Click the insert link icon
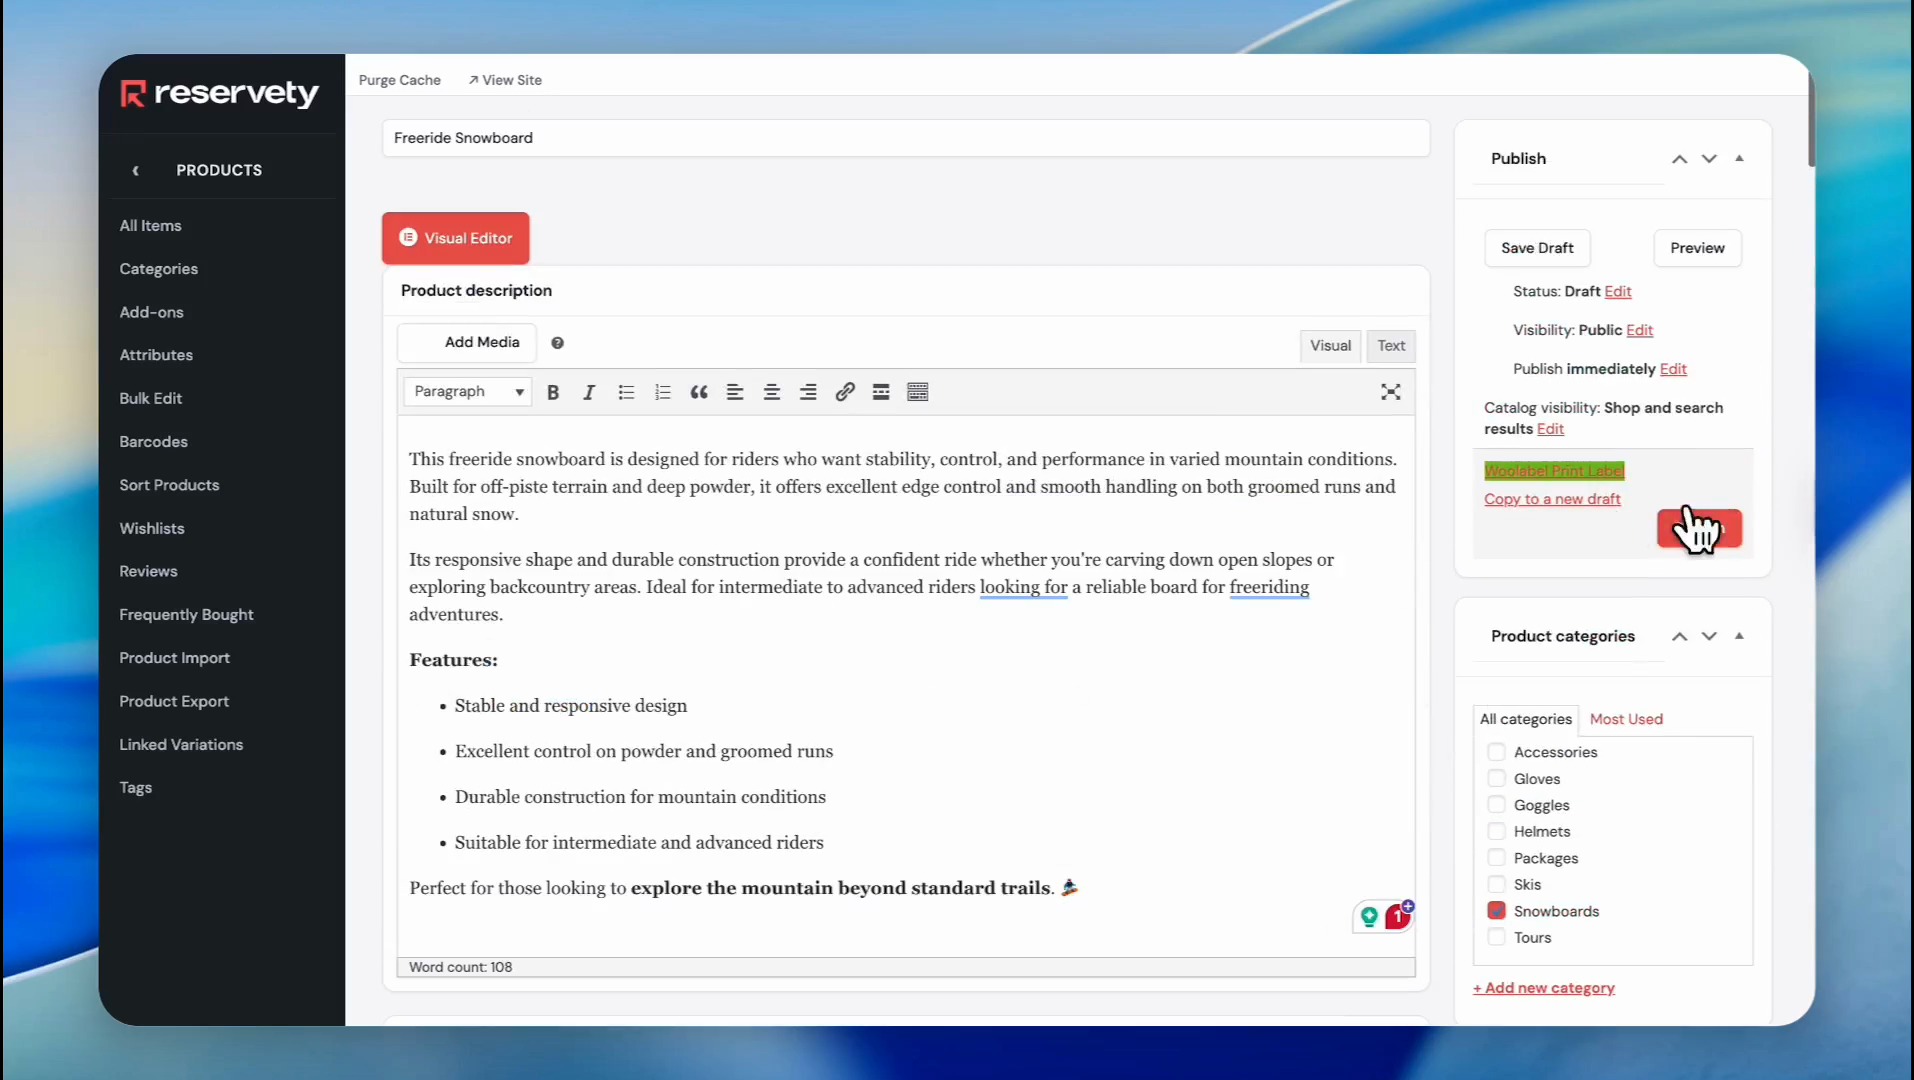 tap(845, 392)
